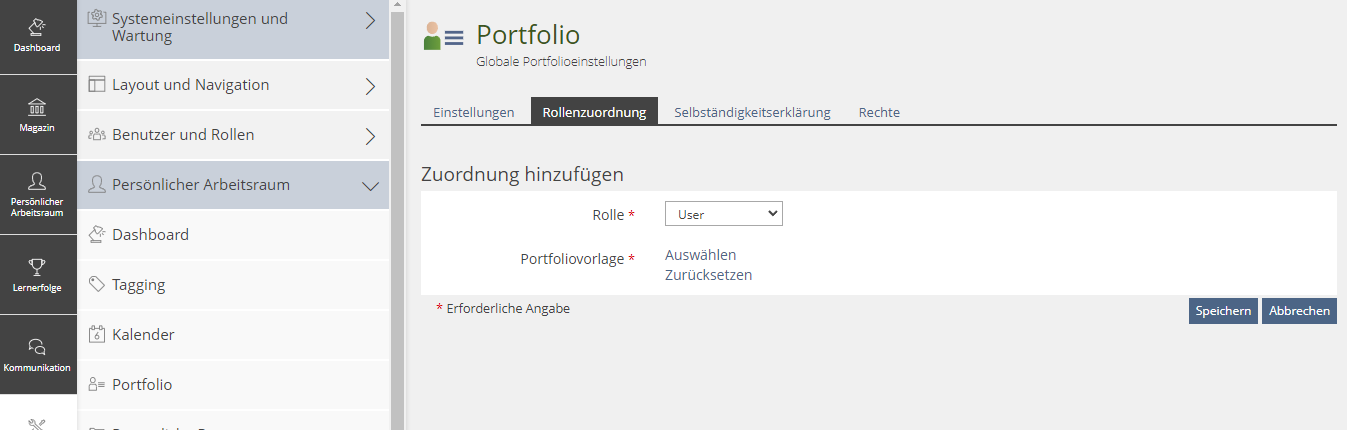This screenshot has height=430, width=1347.
Task: Expand the Layout und Navigation section
Action: (x=370, y=86)
